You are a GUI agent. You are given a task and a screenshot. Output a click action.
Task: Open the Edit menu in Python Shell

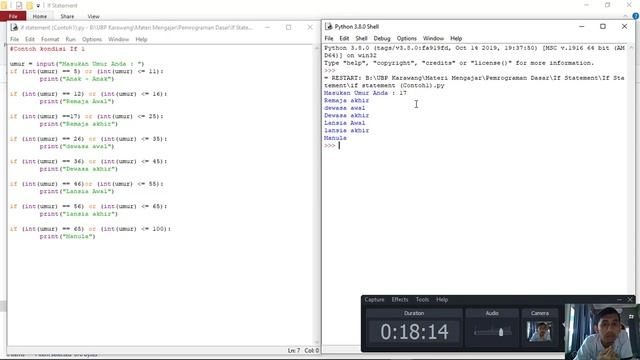click(344, 38)
